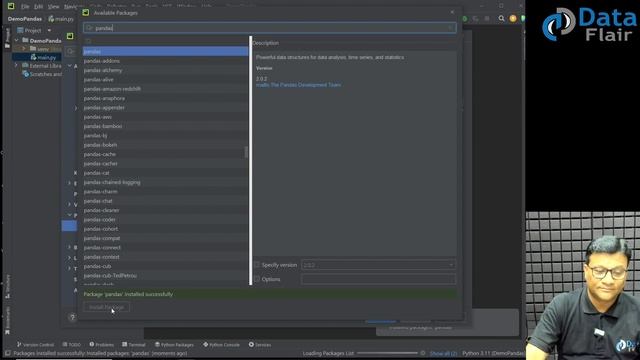640x360 pixels.
Task: Click the venv folder icon in the project tree
Action: (x=33, y=49)
